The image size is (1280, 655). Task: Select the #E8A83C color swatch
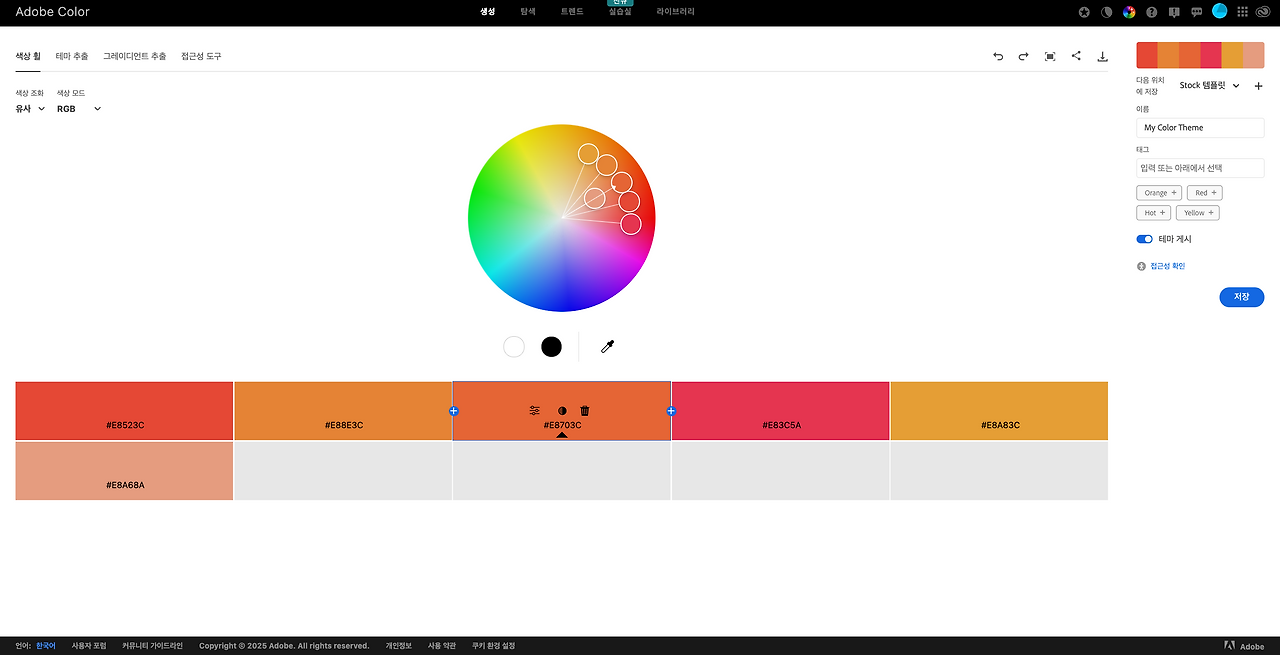999,411
